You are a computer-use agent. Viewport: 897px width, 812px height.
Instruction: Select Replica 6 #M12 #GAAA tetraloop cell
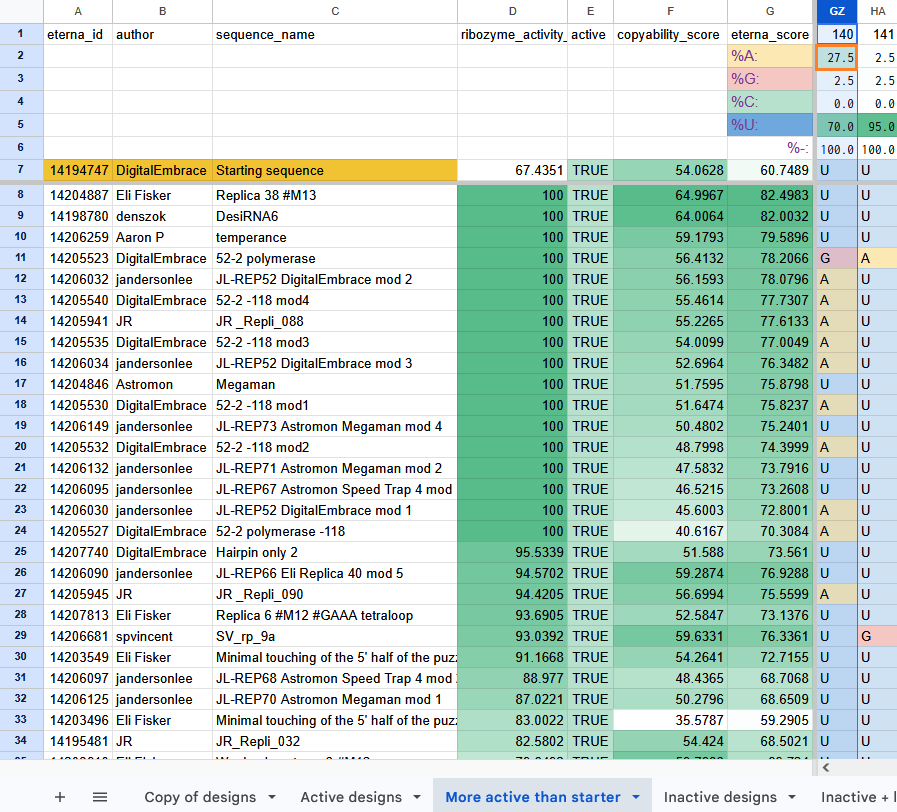(x=335, y=615)
